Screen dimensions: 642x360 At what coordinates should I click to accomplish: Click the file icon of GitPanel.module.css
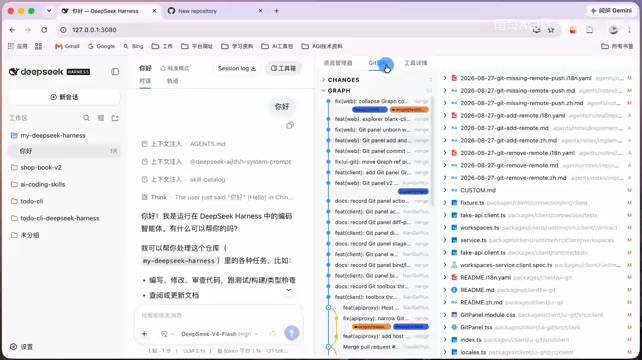pyautogui.click(x=454, y=315)
